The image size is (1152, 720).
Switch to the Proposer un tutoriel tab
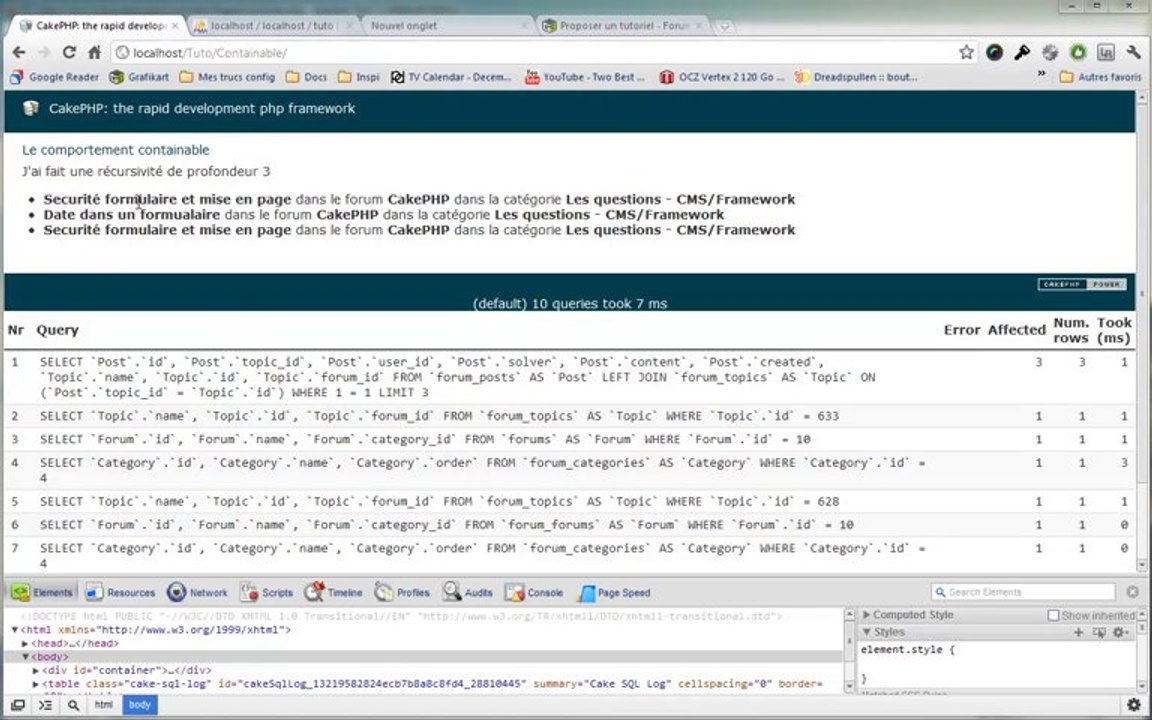point(622,25)
